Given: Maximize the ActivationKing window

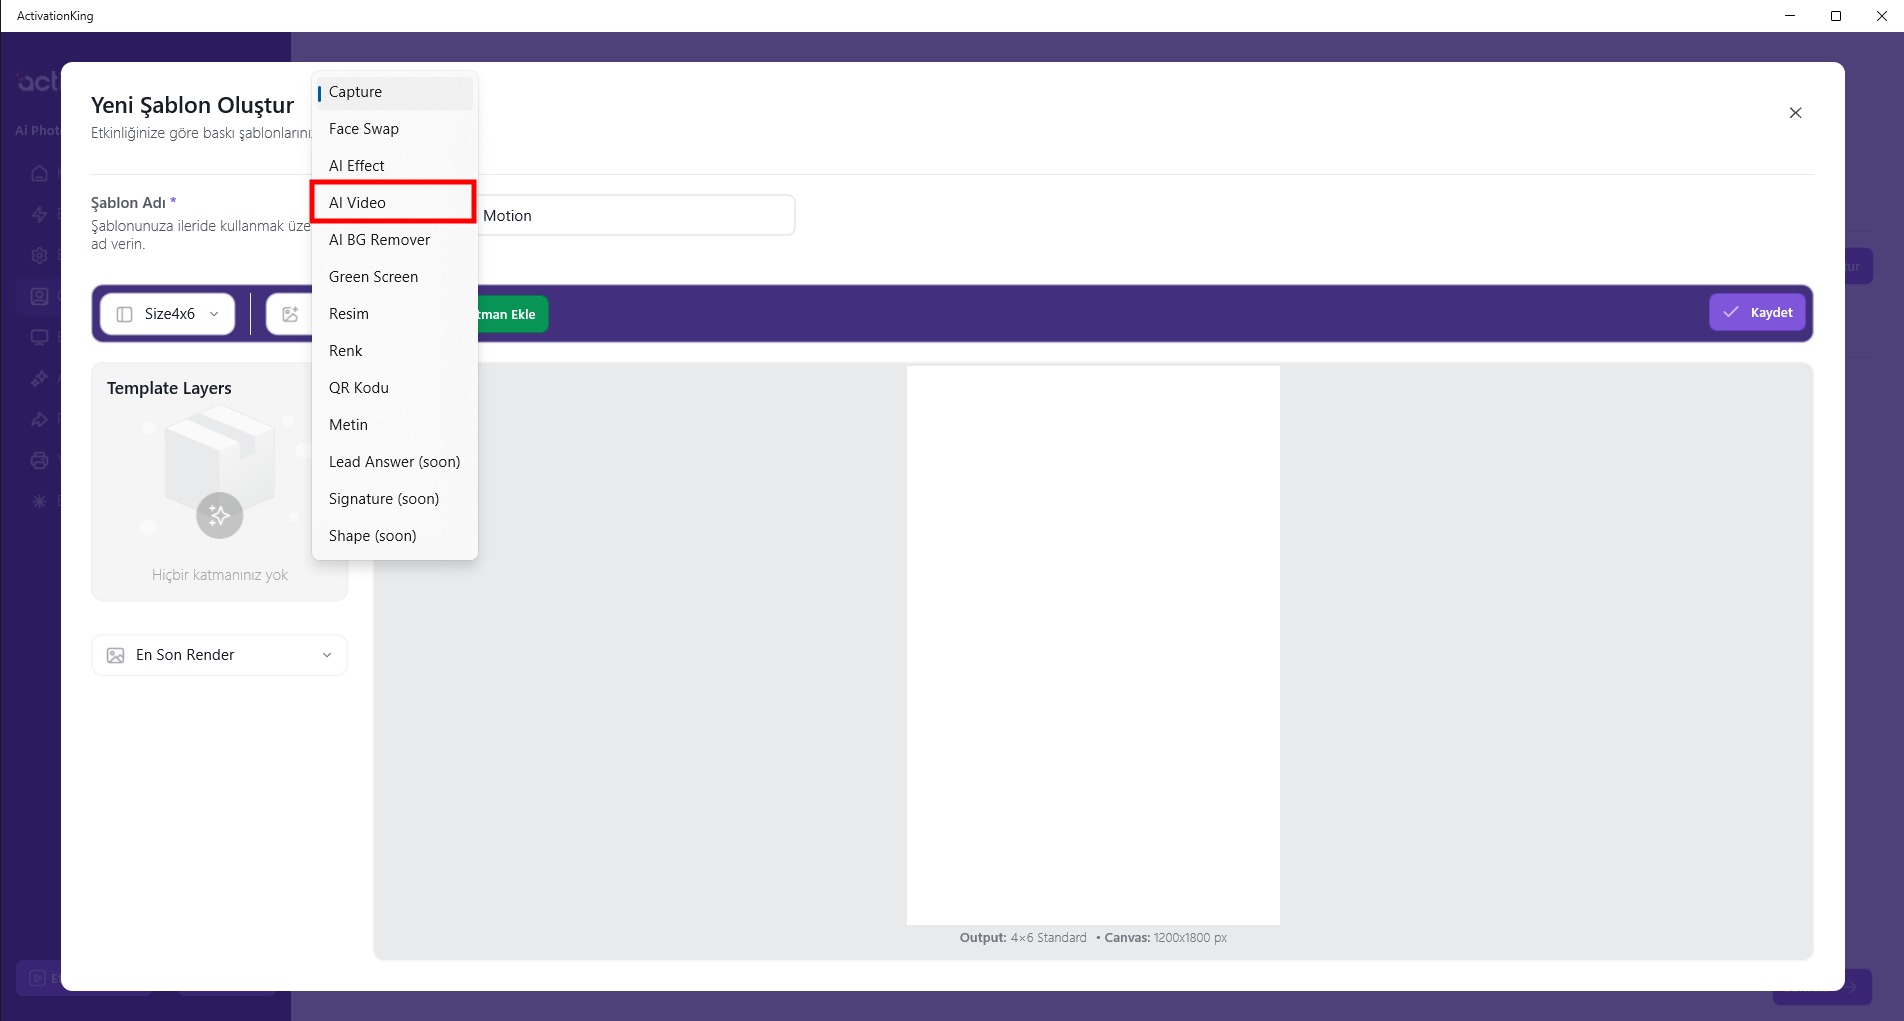Looking at the screenshot, I should pos(1835,16).
